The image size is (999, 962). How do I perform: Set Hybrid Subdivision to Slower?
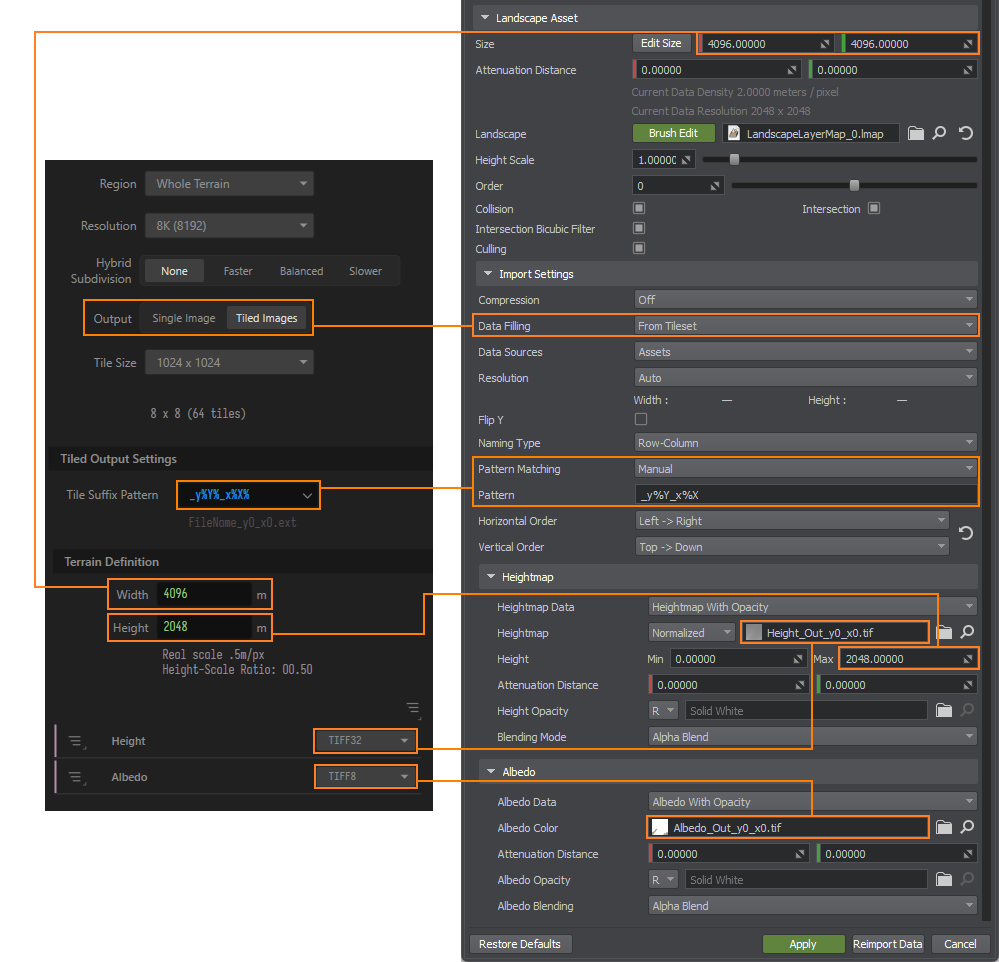pyautogui.click(x=365, y=271)
